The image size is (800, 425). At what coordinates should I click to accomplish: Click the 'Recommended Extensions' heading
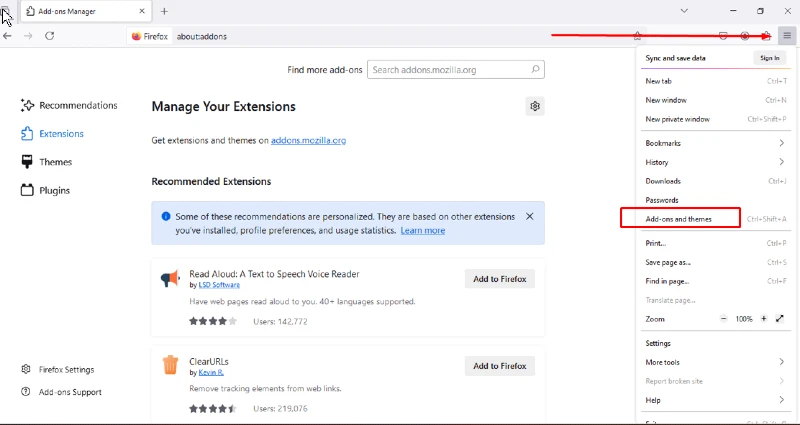tap(211, 182)
